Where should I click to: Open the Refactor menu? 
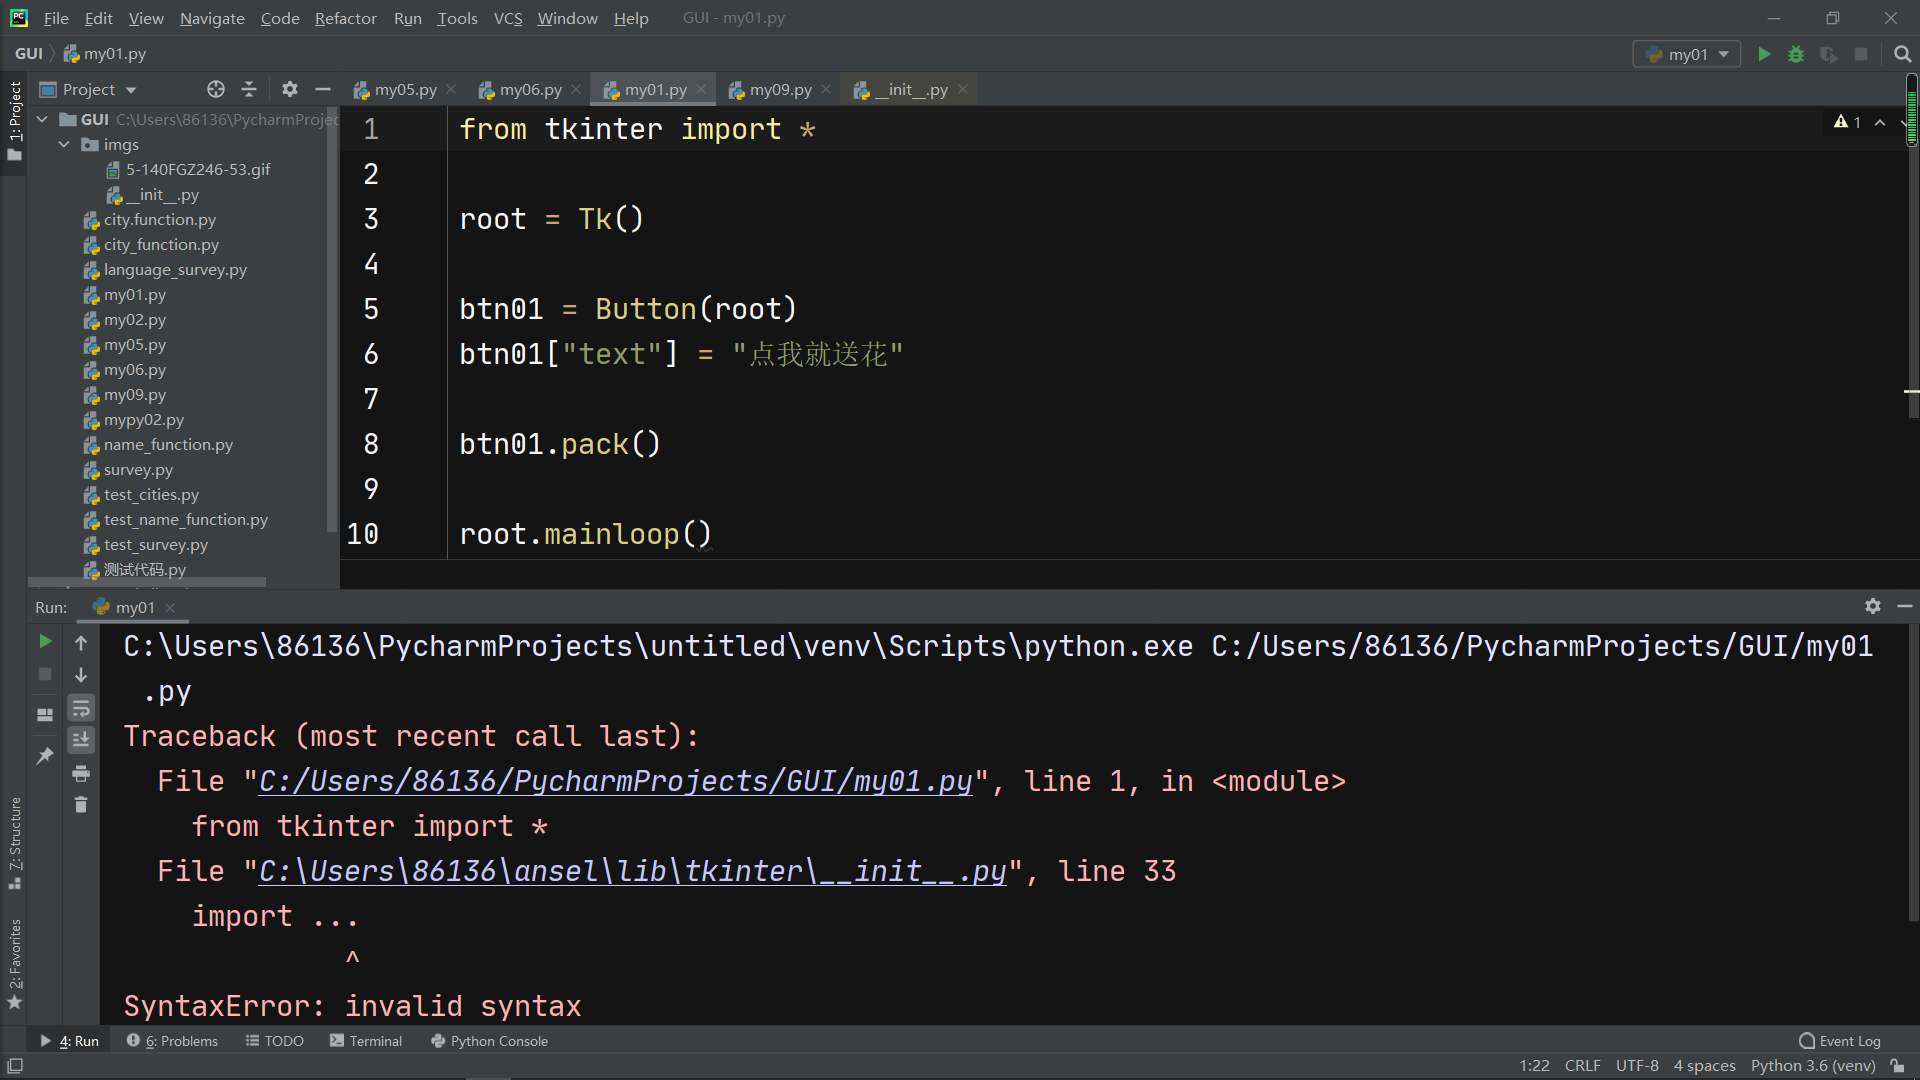[345, 18]
